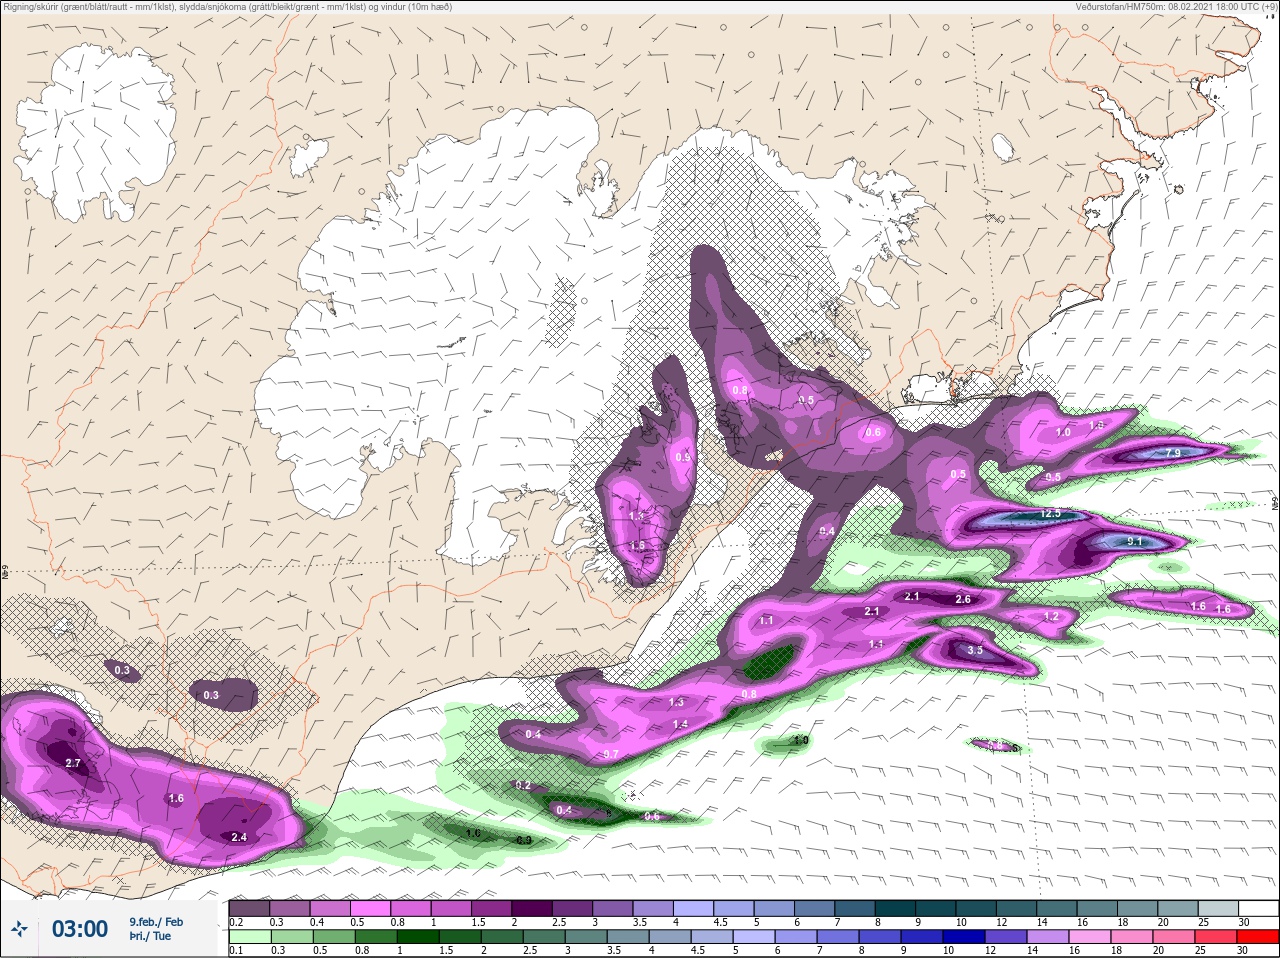Click the '9.feb./ Feb' date text
This screenshot has width=1280, height=958.
point(156,921)
